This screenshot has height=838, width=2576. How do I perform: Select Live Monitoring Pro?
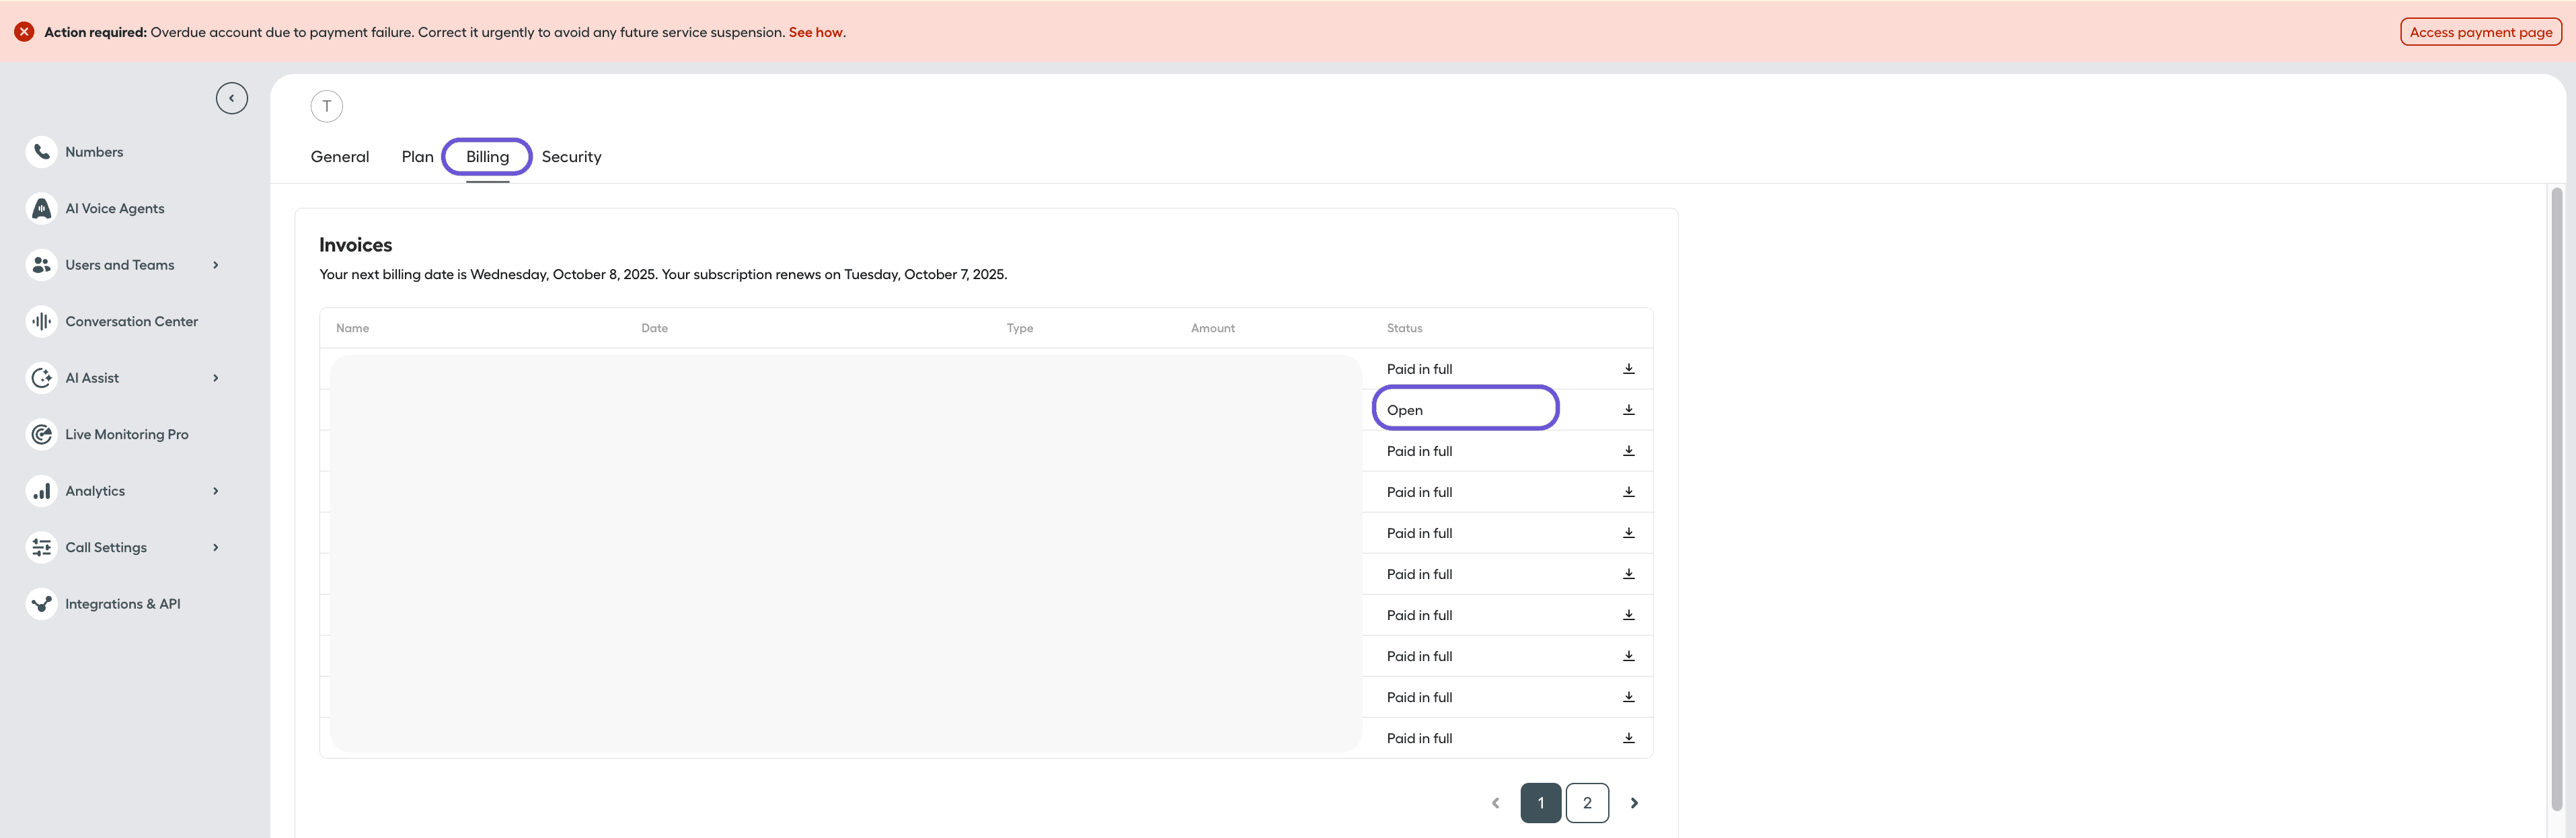point(126,434)
